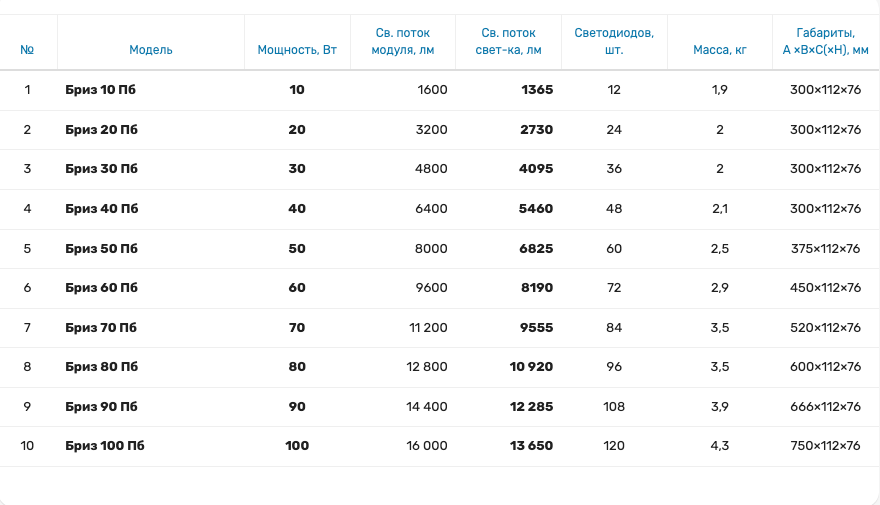
Task: Click the № column header
Action: [x=27, y=49]
